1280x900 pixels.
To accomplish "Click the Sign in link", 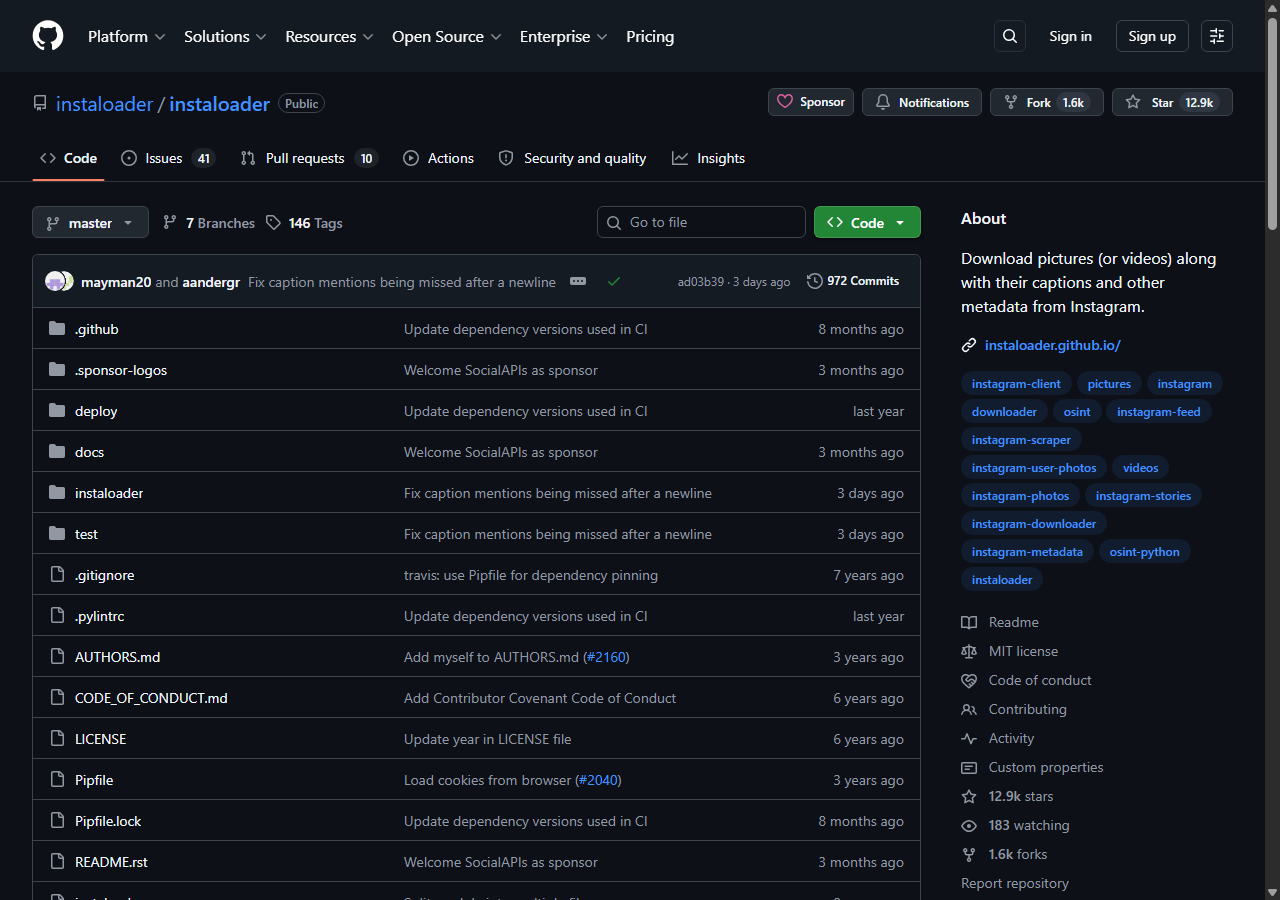I will pos(1070,36).
